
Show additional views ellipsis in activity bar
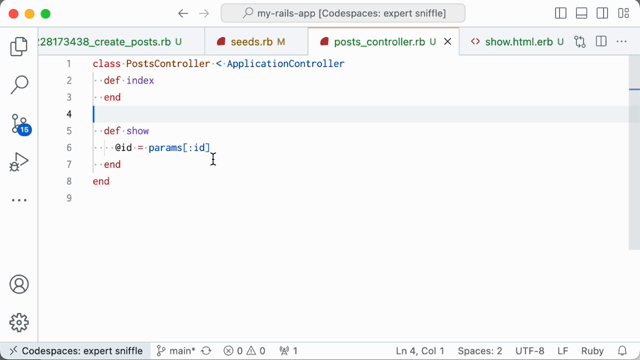(19, 200)
